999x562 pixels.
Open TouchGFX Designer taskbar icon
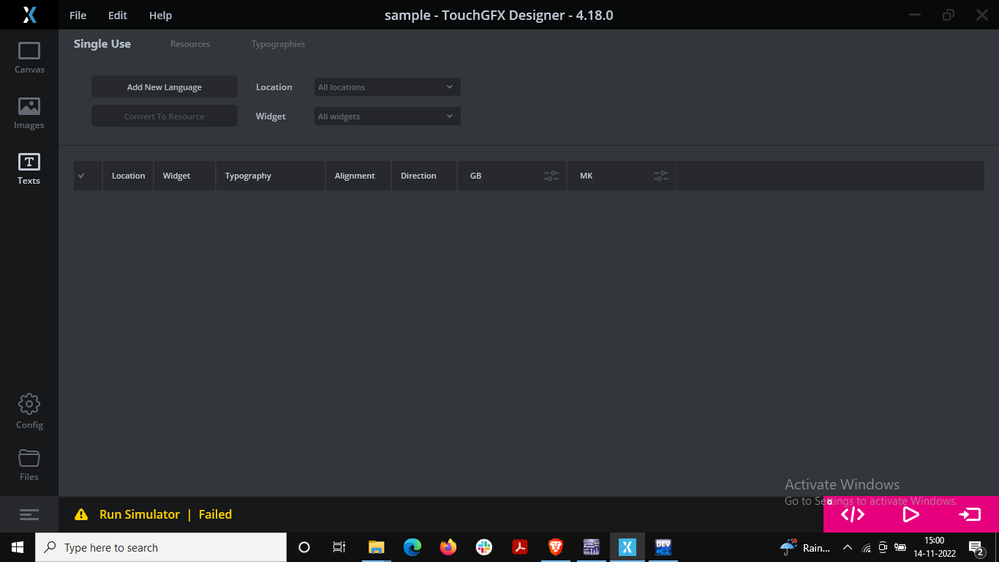[x=627, y=547]
